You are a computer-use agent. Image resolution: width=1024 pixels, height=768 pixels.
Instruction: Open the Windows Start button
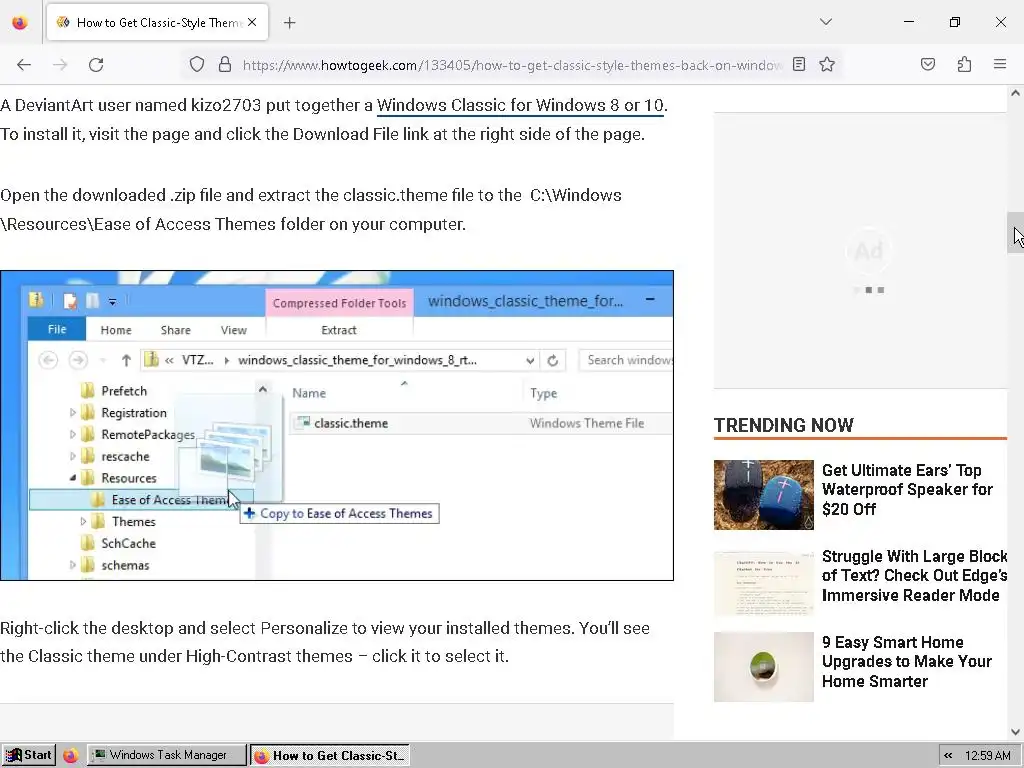29,755
